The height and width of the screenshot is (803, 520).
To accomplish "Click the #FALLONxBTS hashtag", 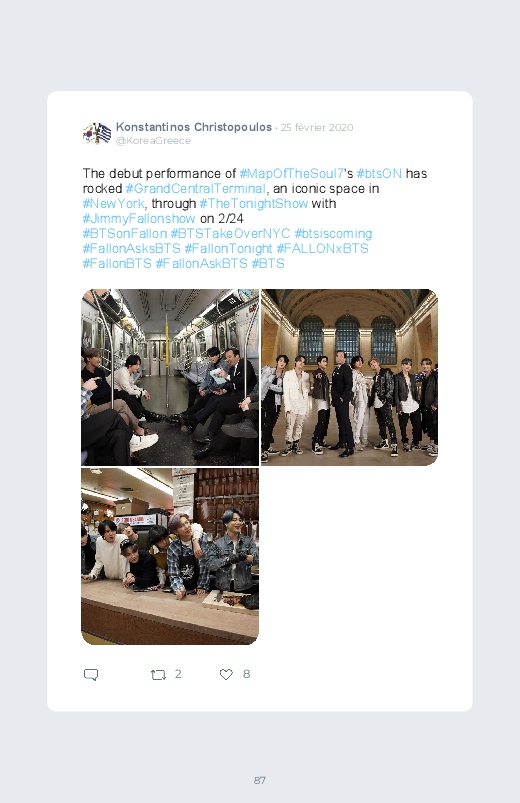I will (x=322, y=248).
